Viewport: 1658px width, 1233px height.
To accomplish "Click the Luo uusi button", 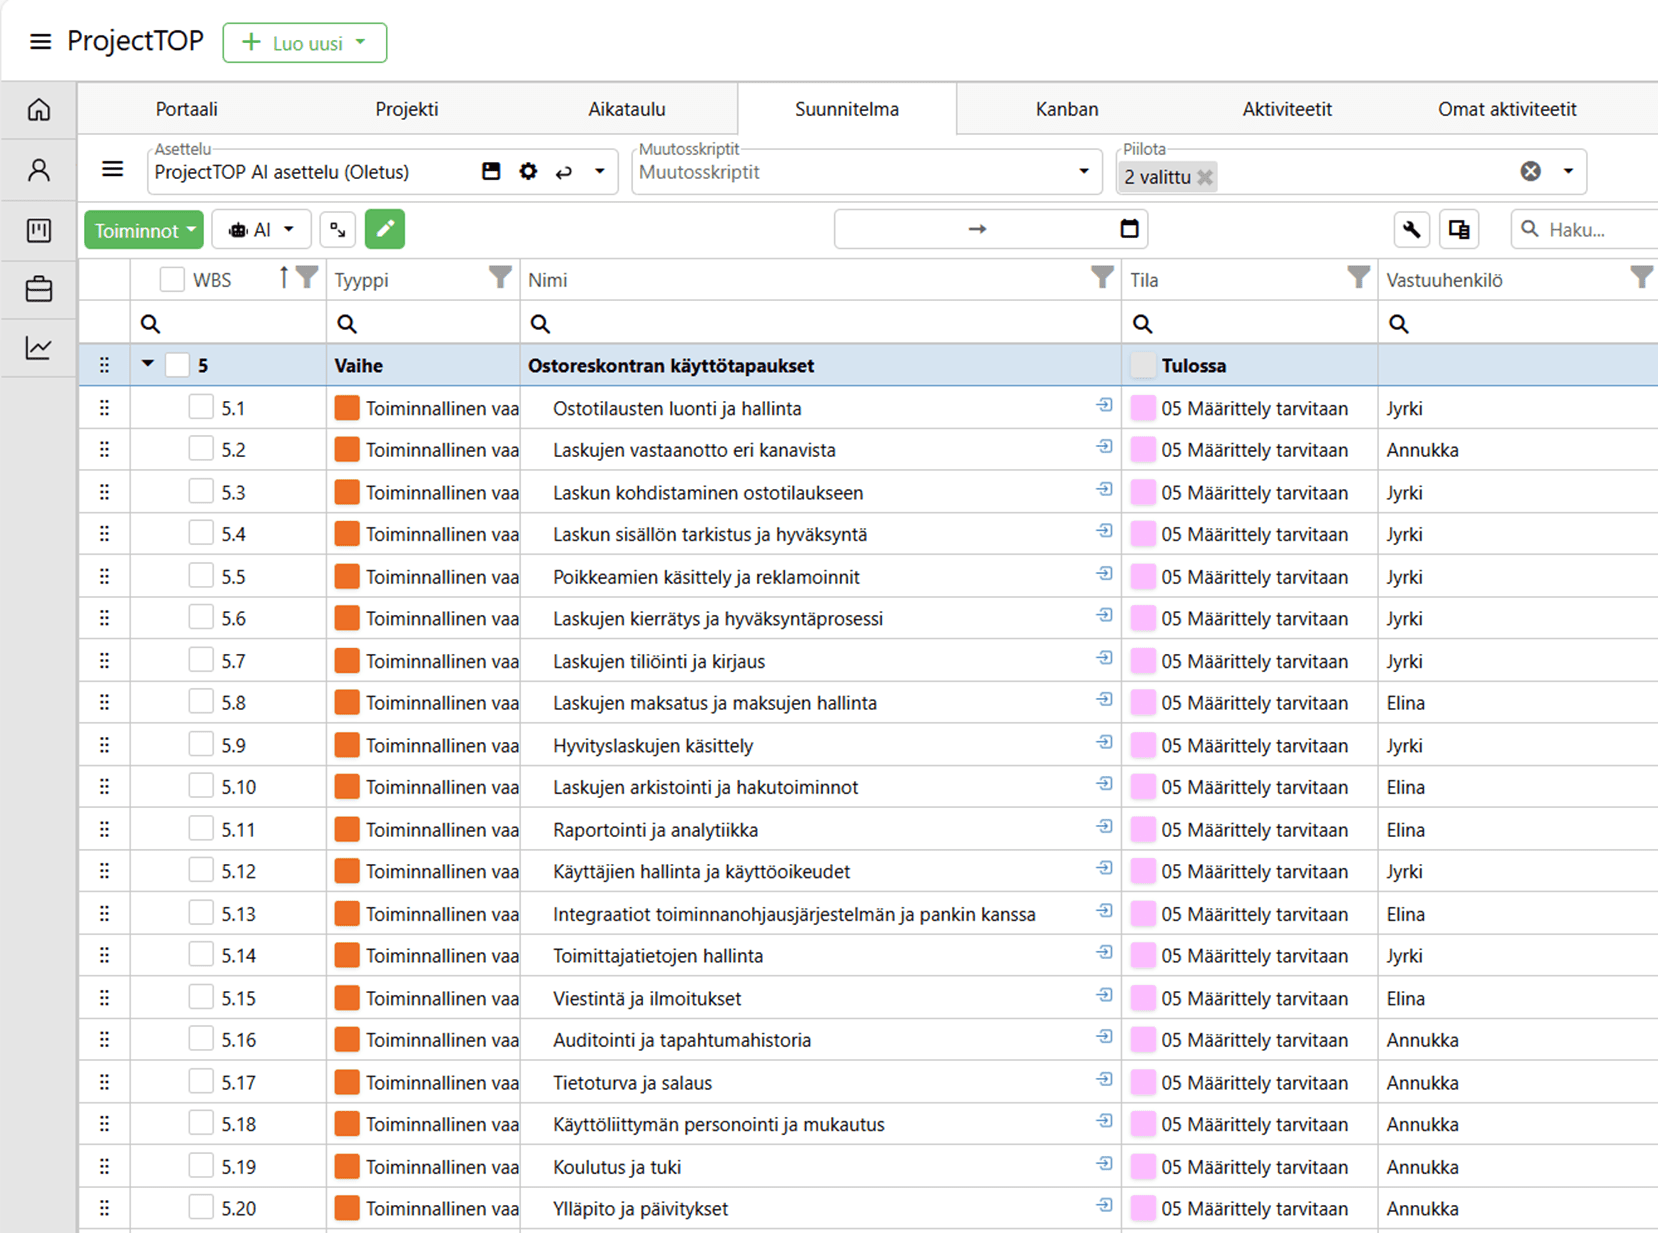I will point(305,43).
